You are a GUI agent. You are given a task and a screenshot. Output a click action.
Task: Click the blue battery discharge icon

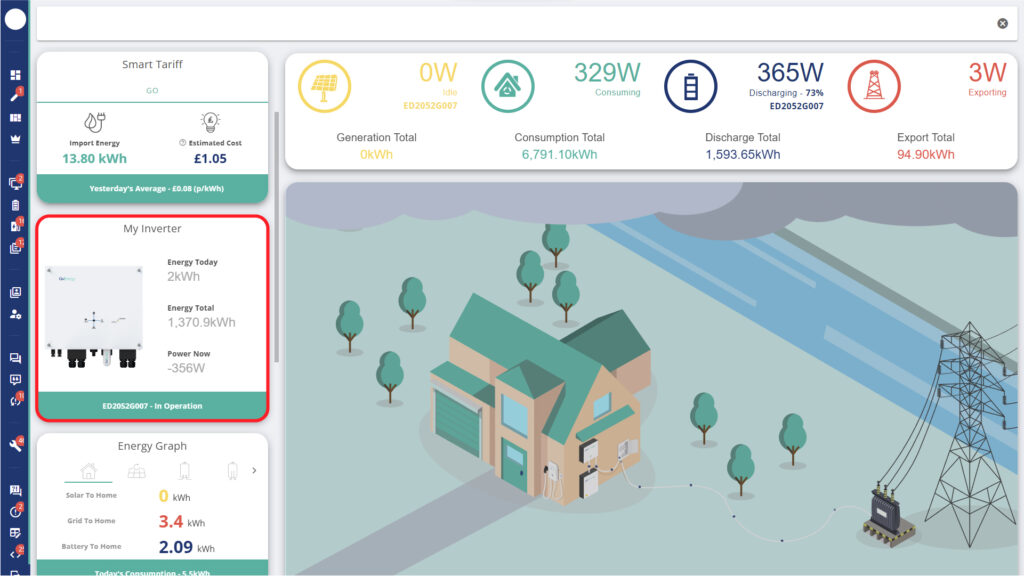[691, 87]
